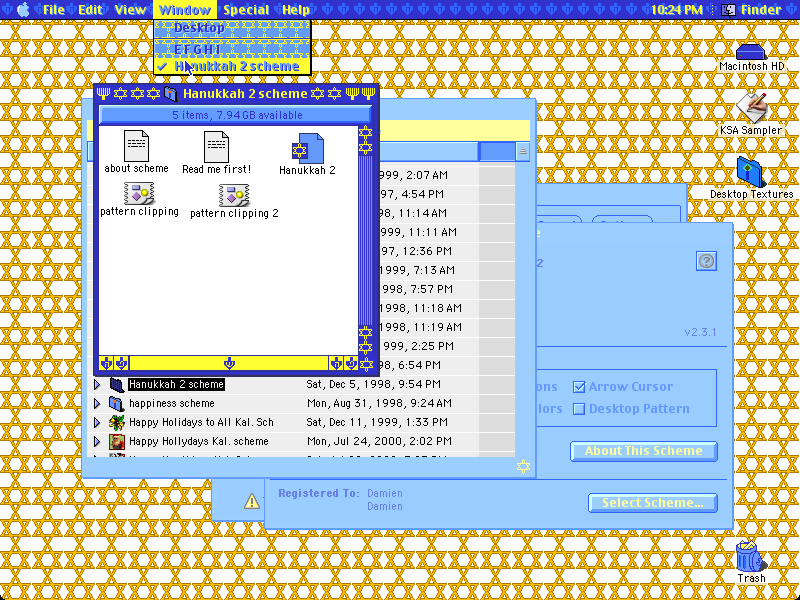Click the 'Registered To:' label
This screenshot has height=600, width=800.
click(x=319, y=493)
